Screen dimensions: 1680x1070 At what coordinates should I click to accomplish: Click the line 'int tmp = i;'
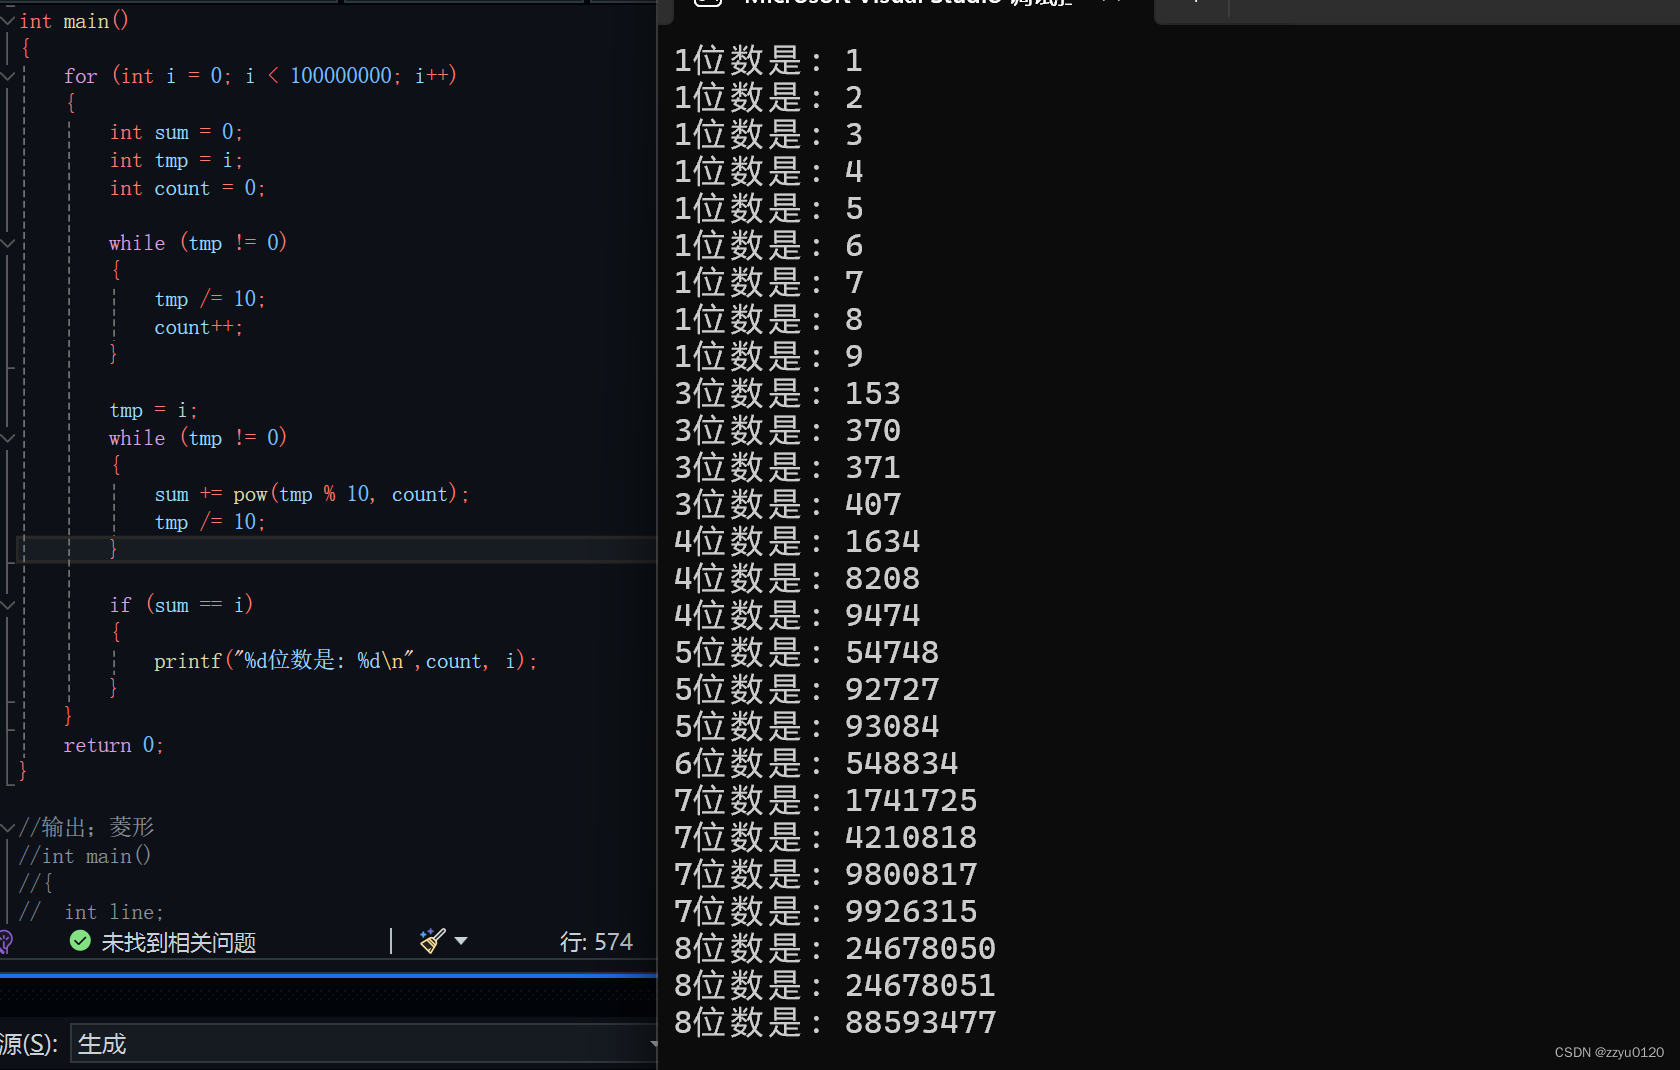pos(176,160)
